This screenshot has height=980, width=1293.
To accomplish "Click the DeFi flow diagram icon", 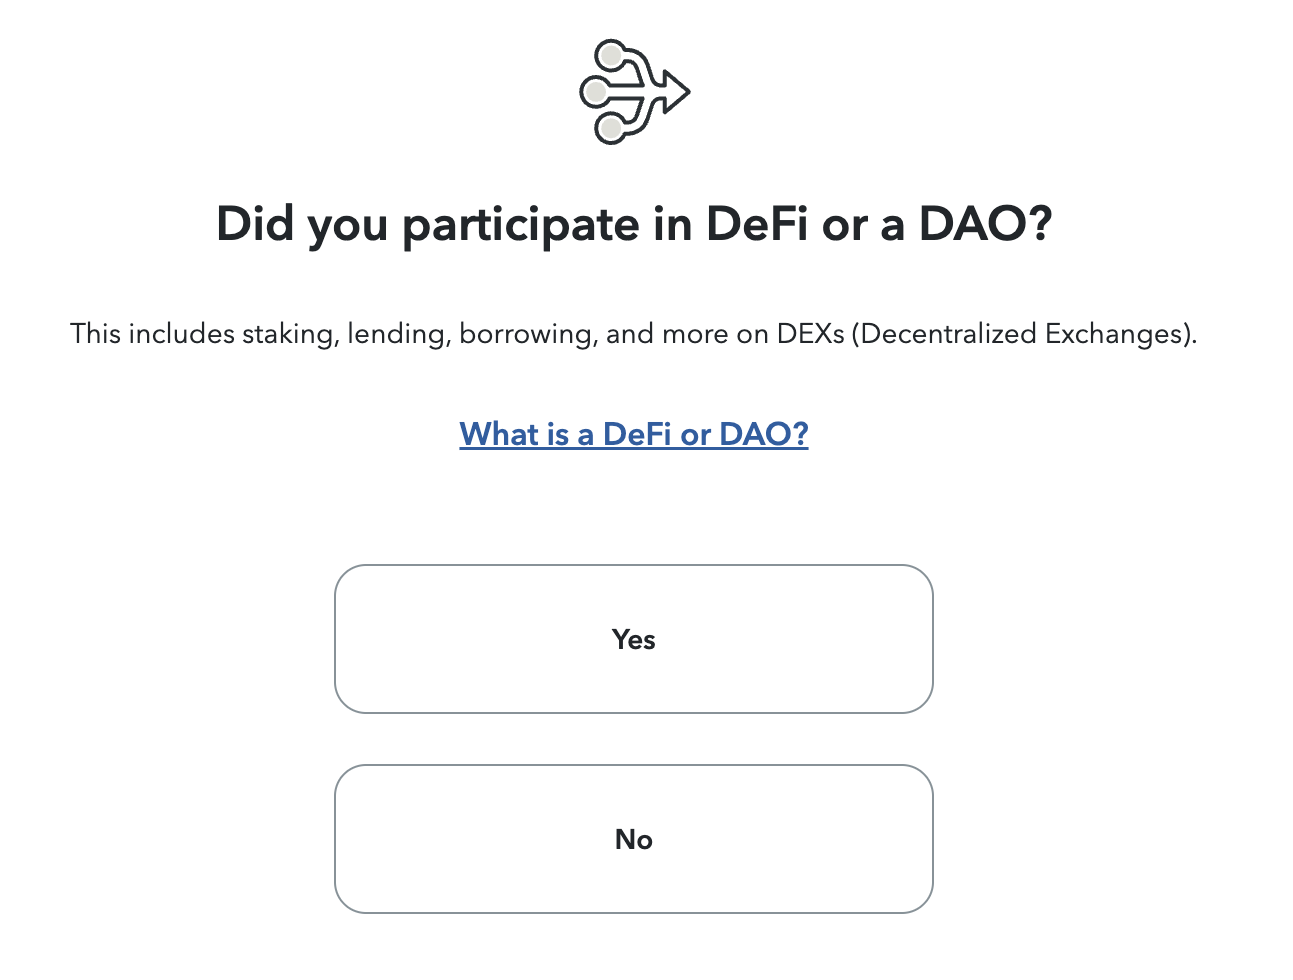I will pos(634,92).
